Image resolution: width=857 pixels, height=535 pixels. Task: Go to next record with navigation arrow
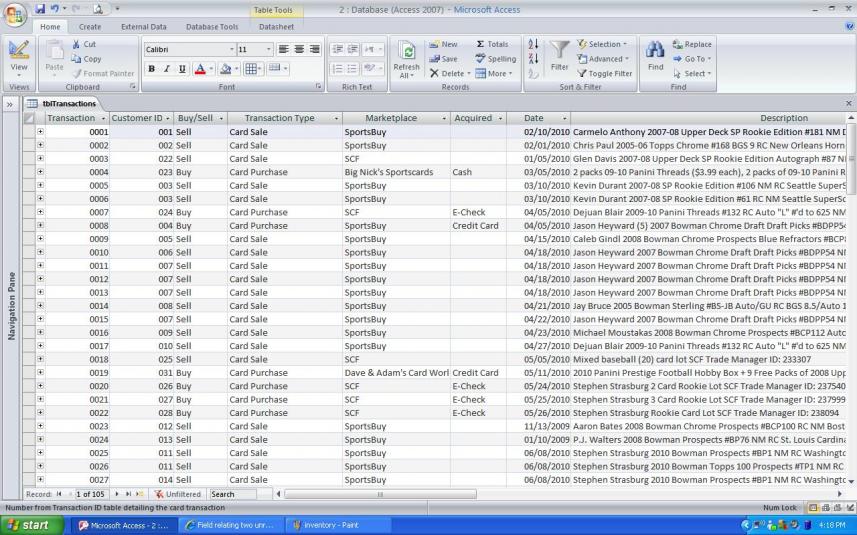tap(116, 494)
